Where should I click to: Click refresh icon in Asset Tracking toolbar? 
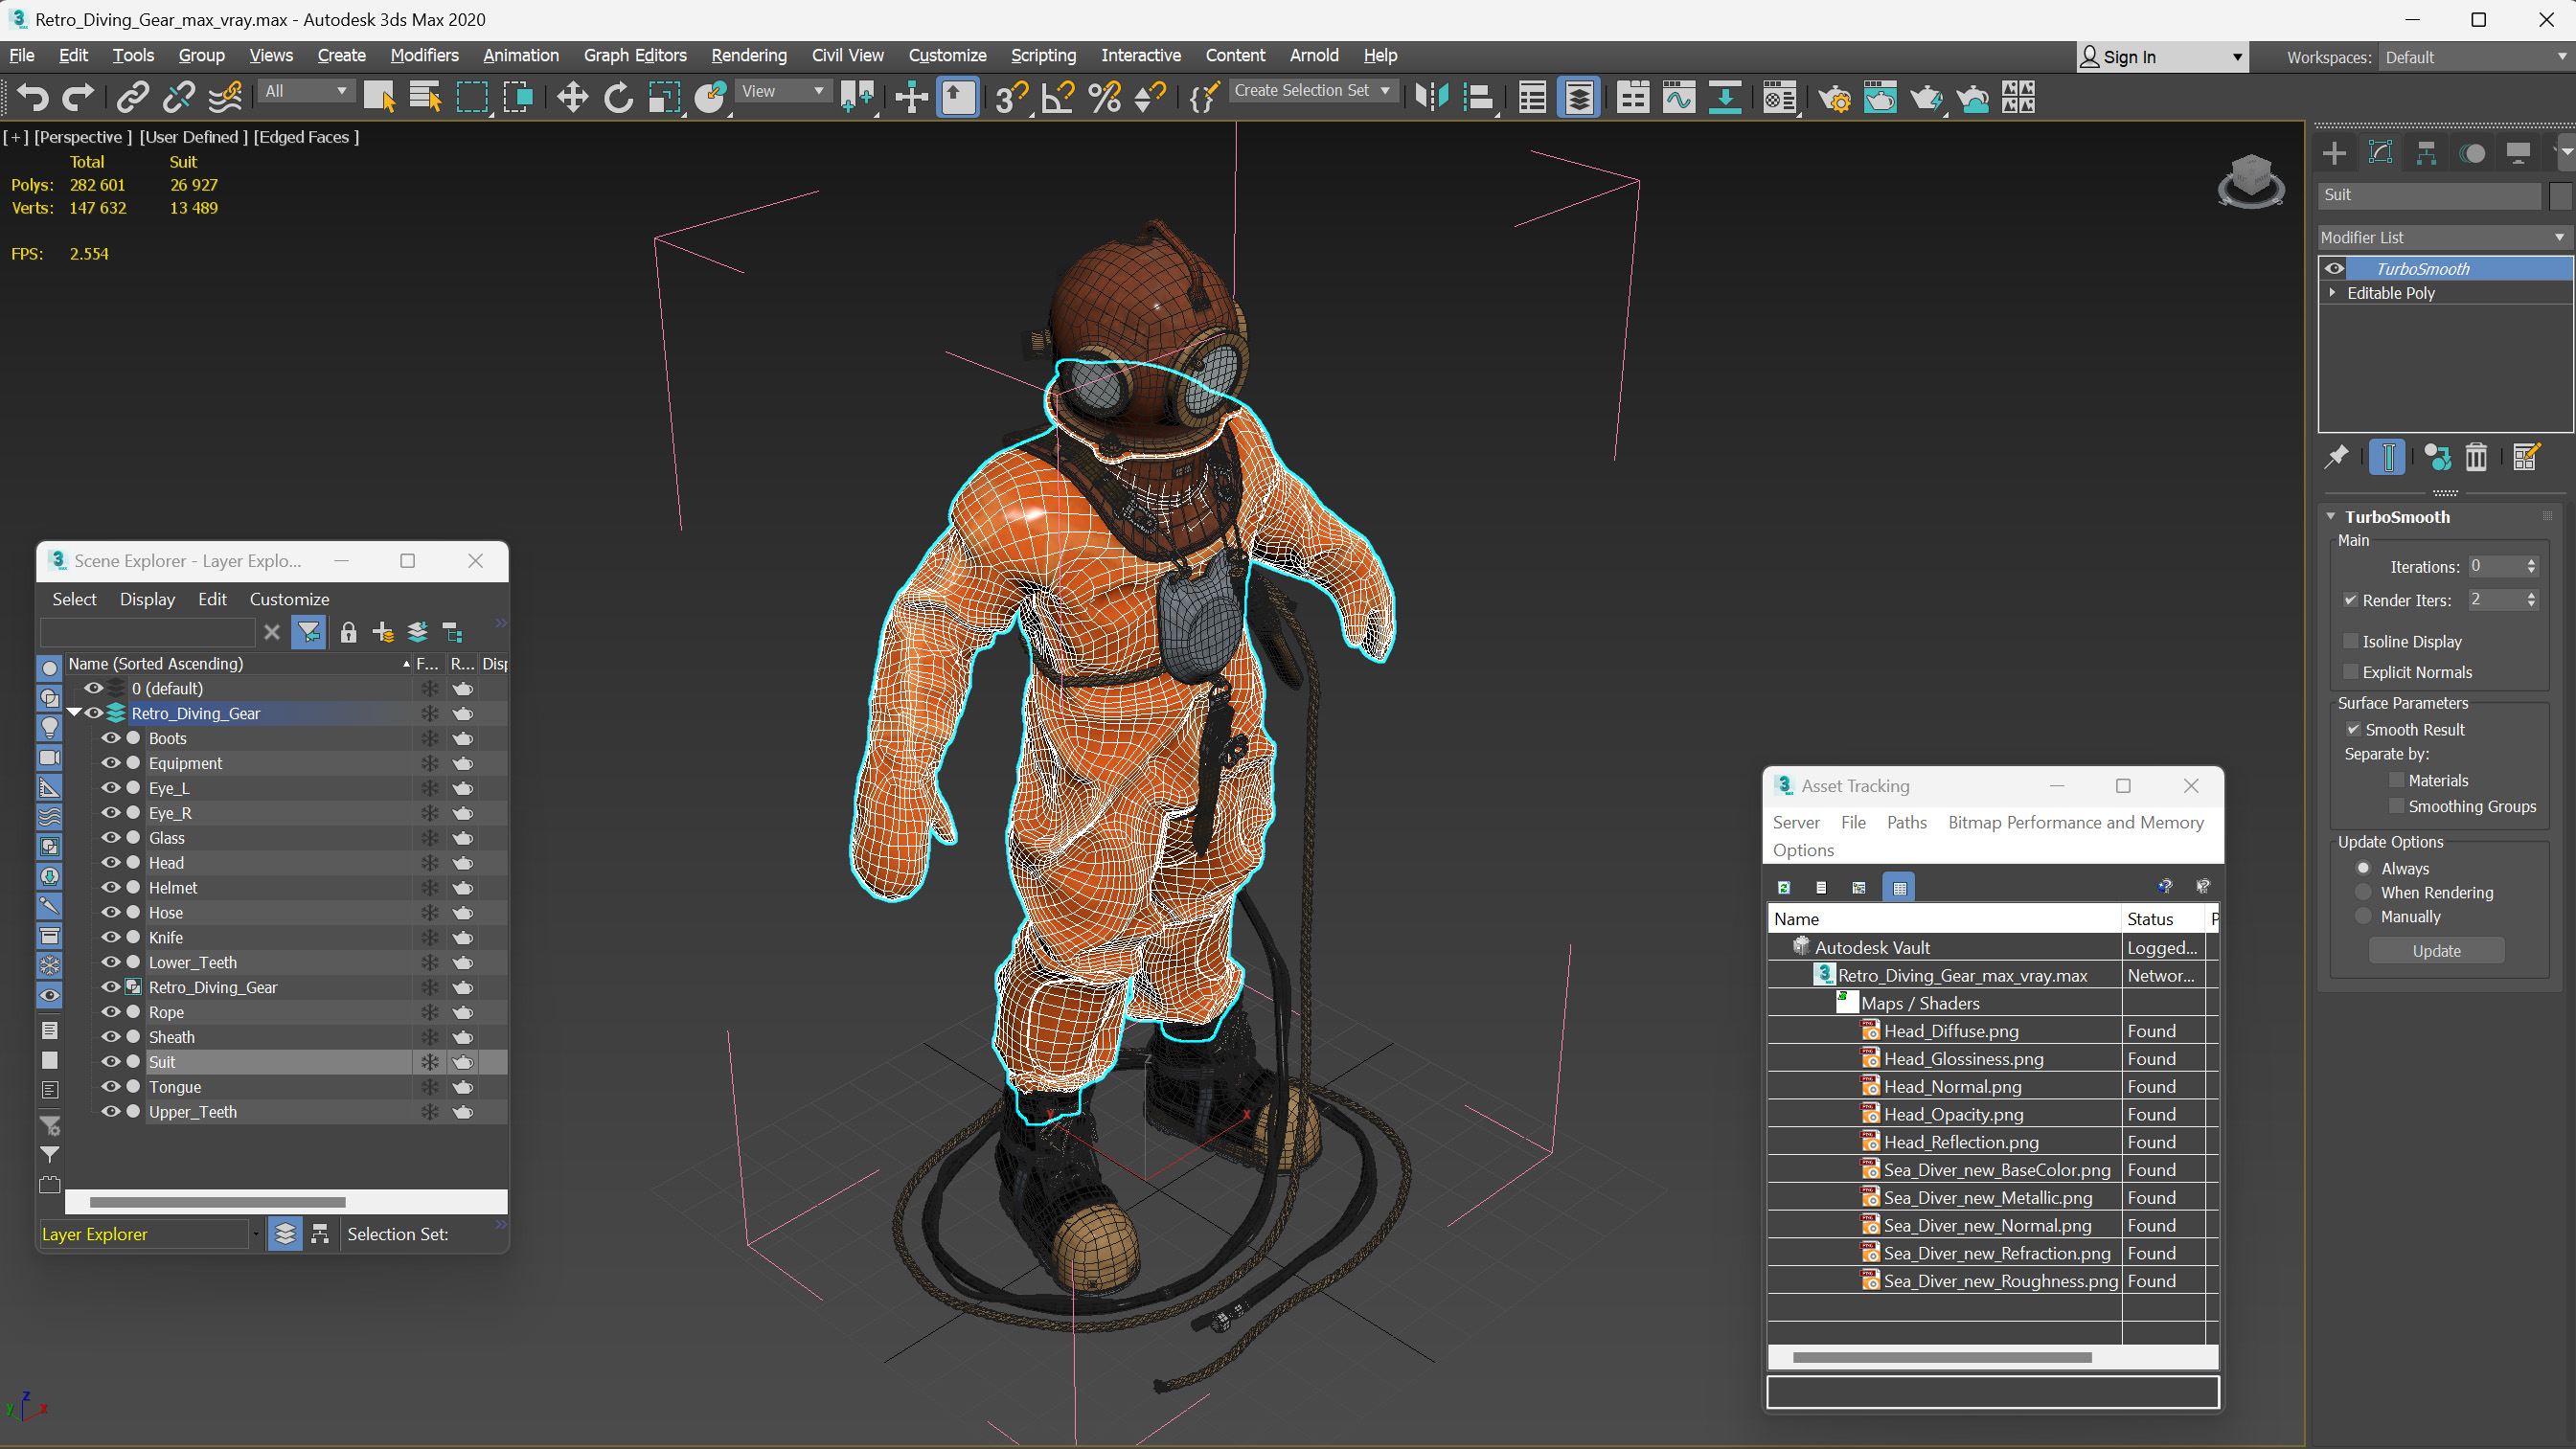pos(1783,887)
